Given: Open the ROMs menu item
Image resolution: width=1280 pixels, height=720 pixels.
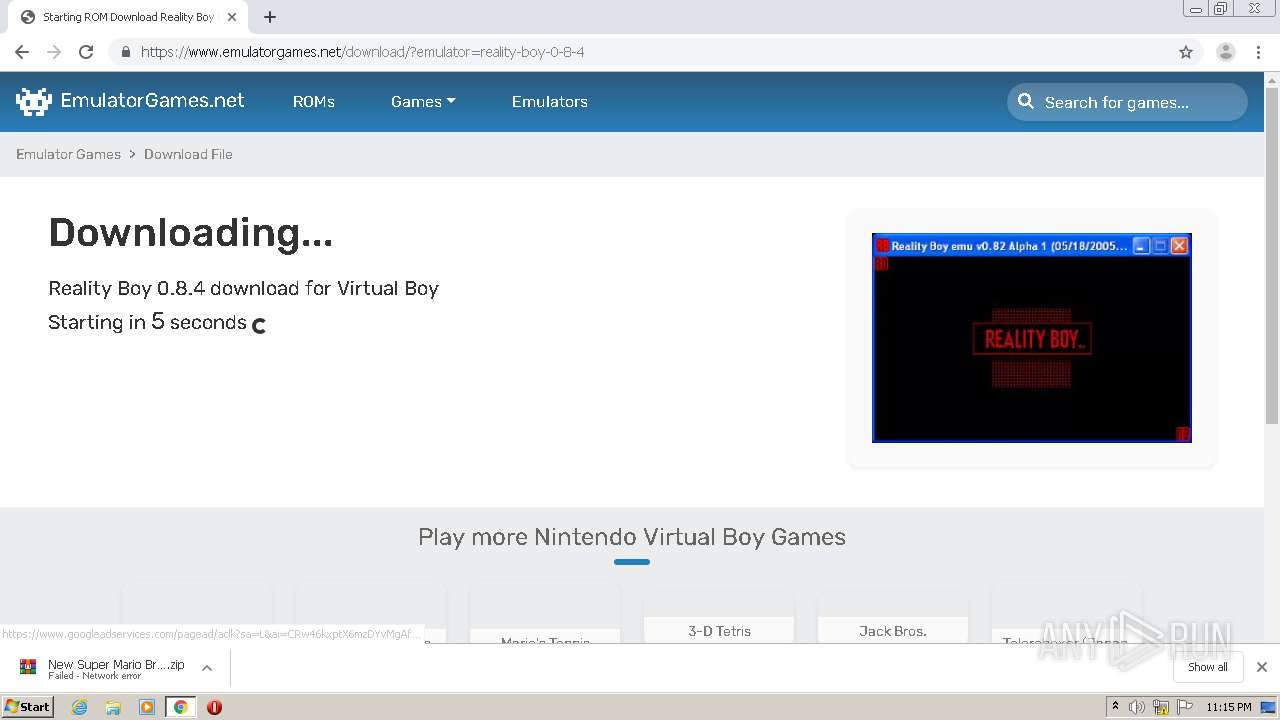Looking at the screenshot, I should 314,102.
